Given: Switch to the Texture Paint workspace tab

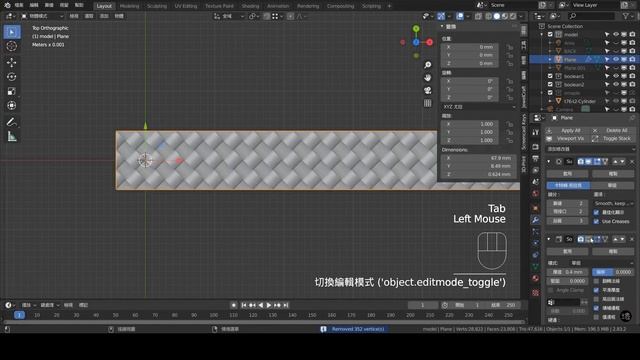Looking at the screenshot, I should 220,6.
